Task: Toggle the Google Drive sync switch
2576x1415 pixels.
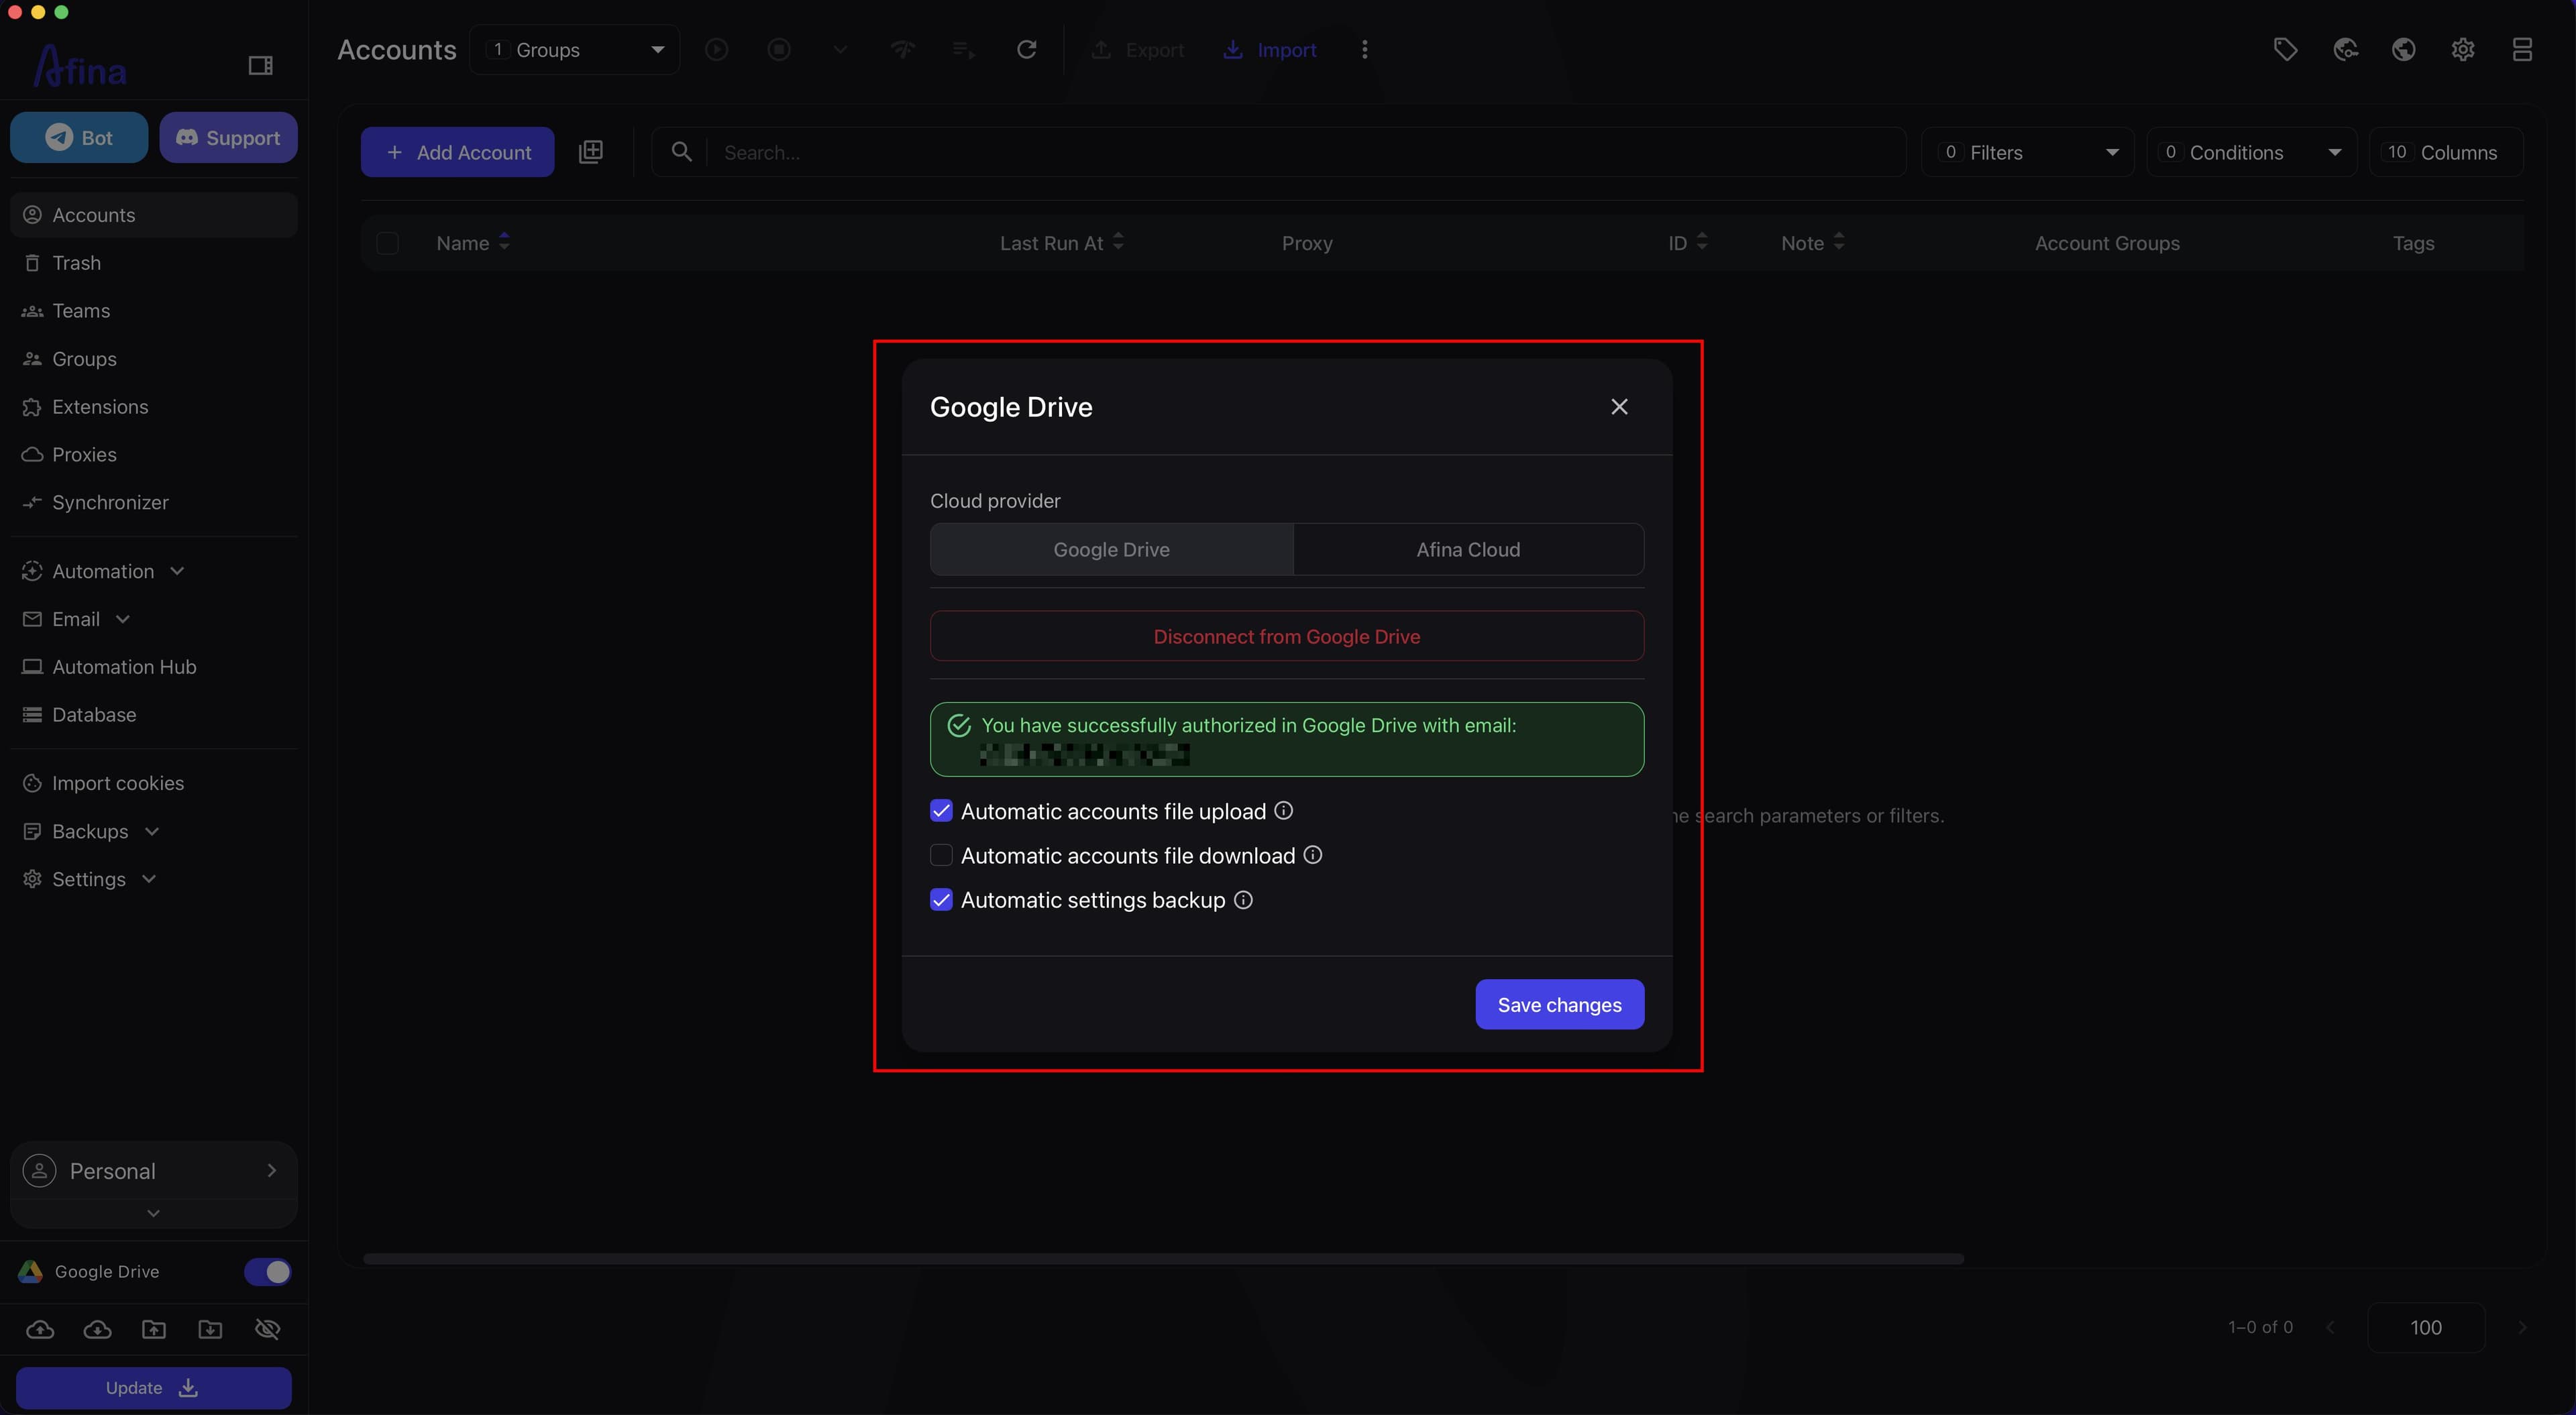Action: click(x=267, y=1271)
